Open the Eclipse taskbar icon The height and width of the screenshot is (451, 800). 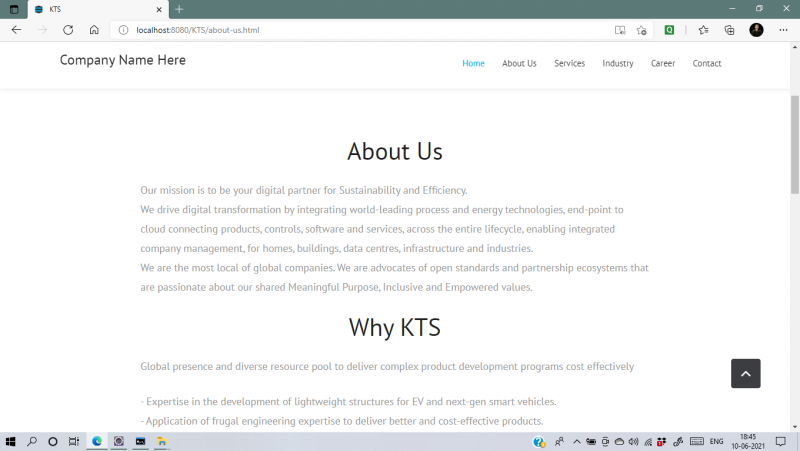(x=119, y=441)
